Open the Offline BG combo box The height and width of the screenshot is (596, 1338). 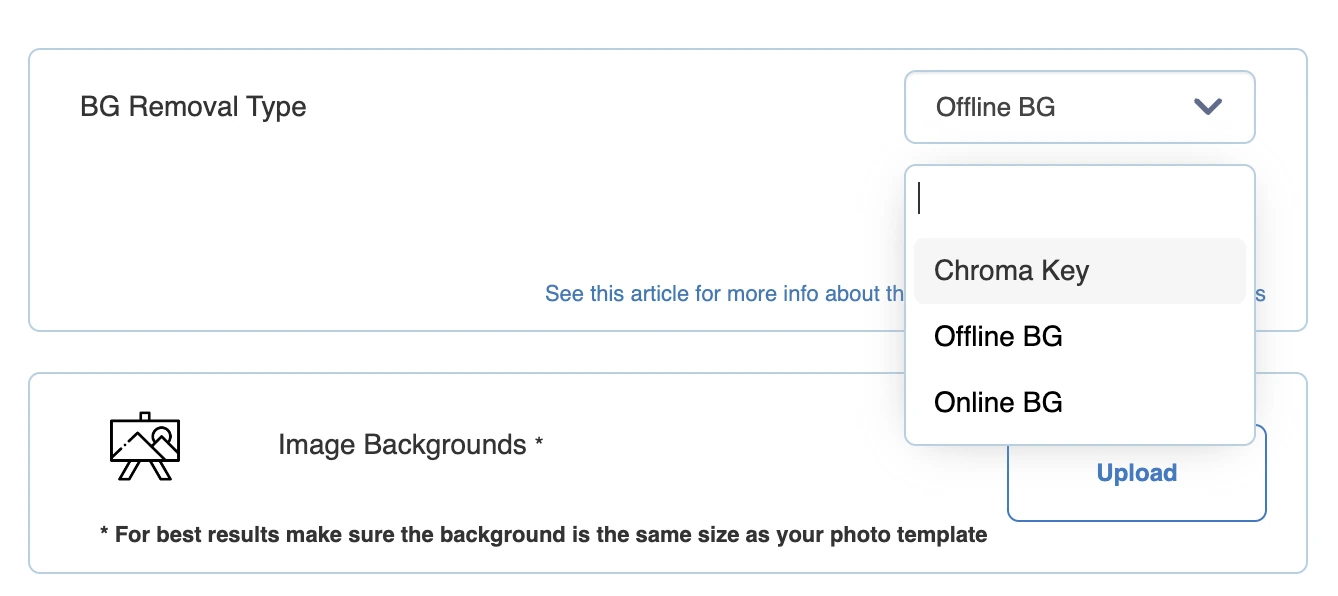(x=1079, y=107)
